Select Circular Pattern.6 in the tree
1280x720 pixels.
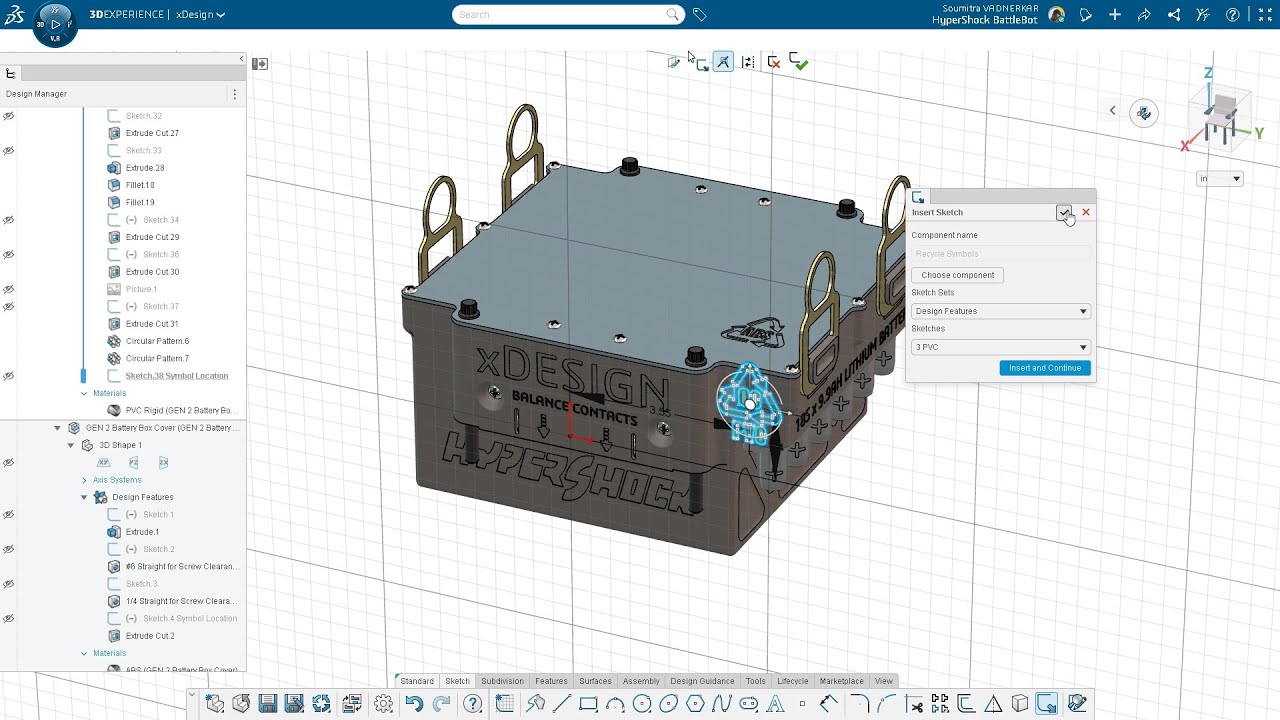click(x=157, y=341)
